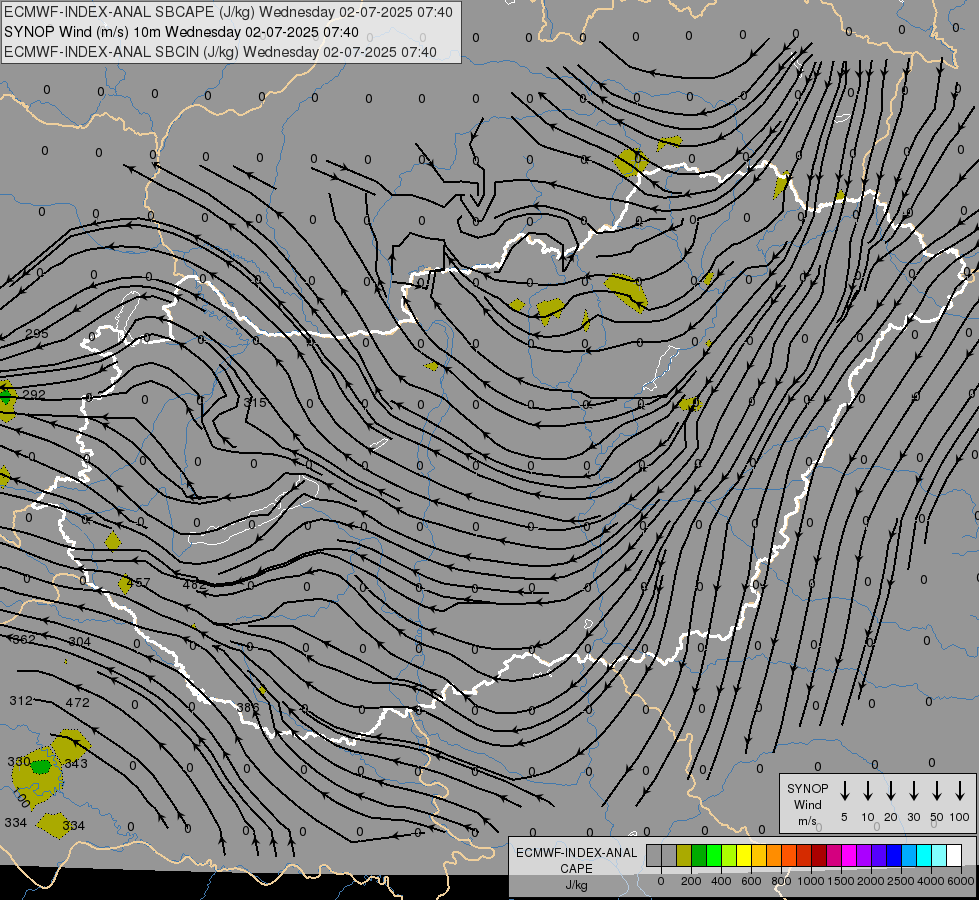Click the map value '292'
Screen dimensions: 979x900
pyautogui.click(x=34, y=395)
